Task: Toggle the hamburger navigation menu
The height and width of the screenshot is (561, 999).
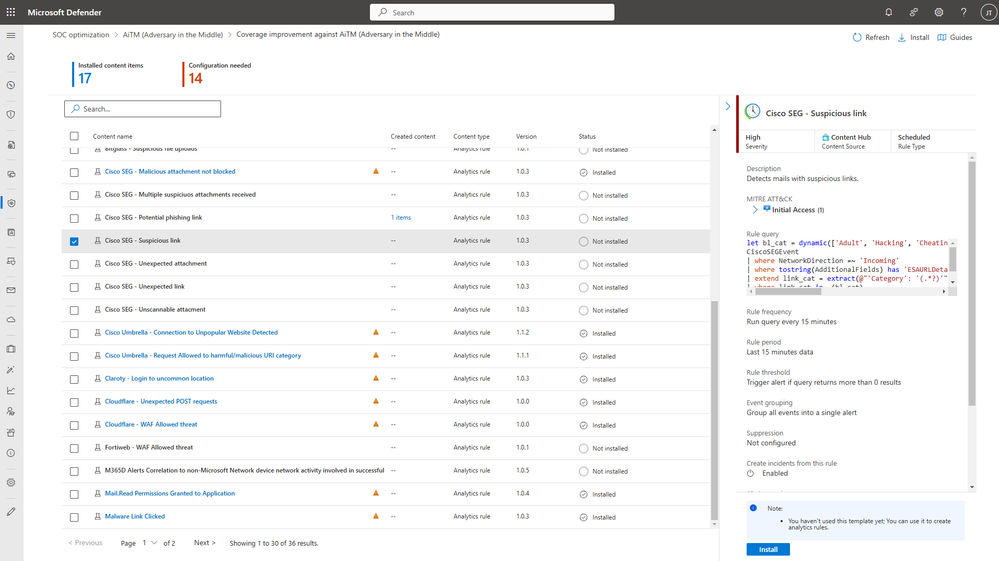Action: tap(11, 35)
